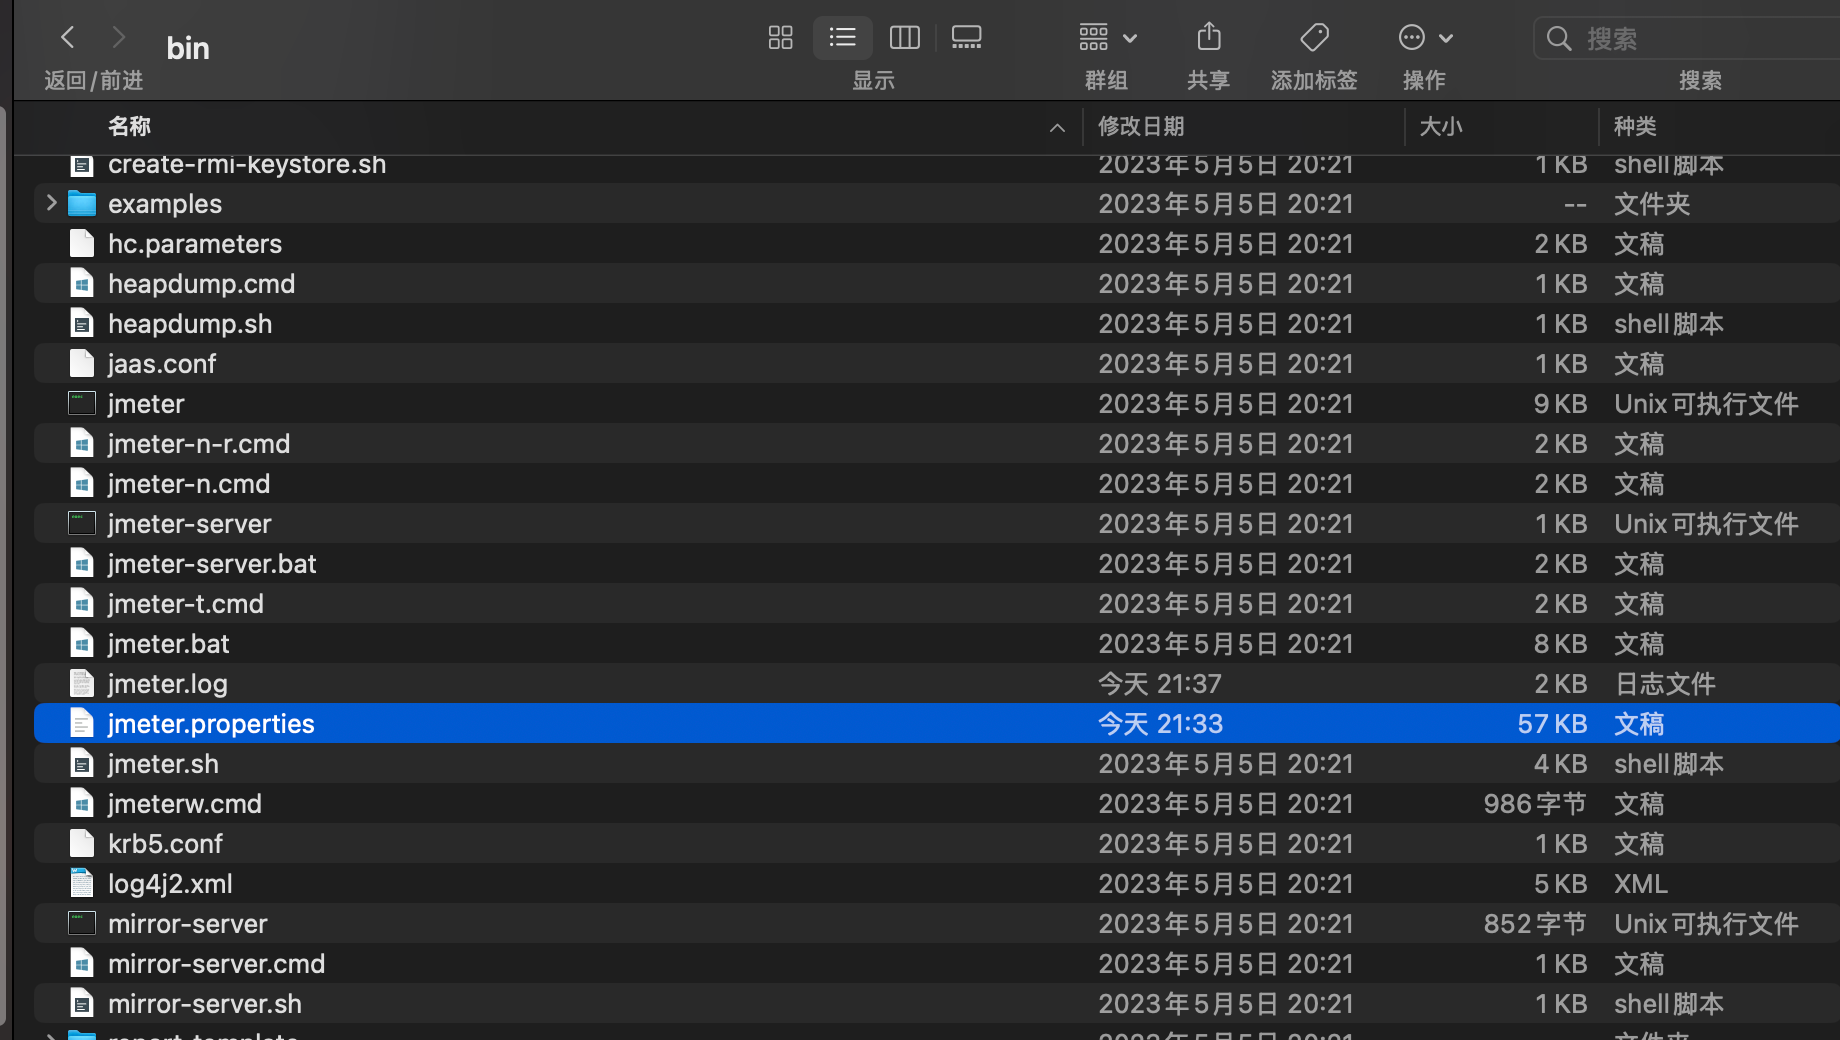The width and height of the screenshot is (1840, 1040).
Task: Select the jmeter.log file
Action: [168, 684]
